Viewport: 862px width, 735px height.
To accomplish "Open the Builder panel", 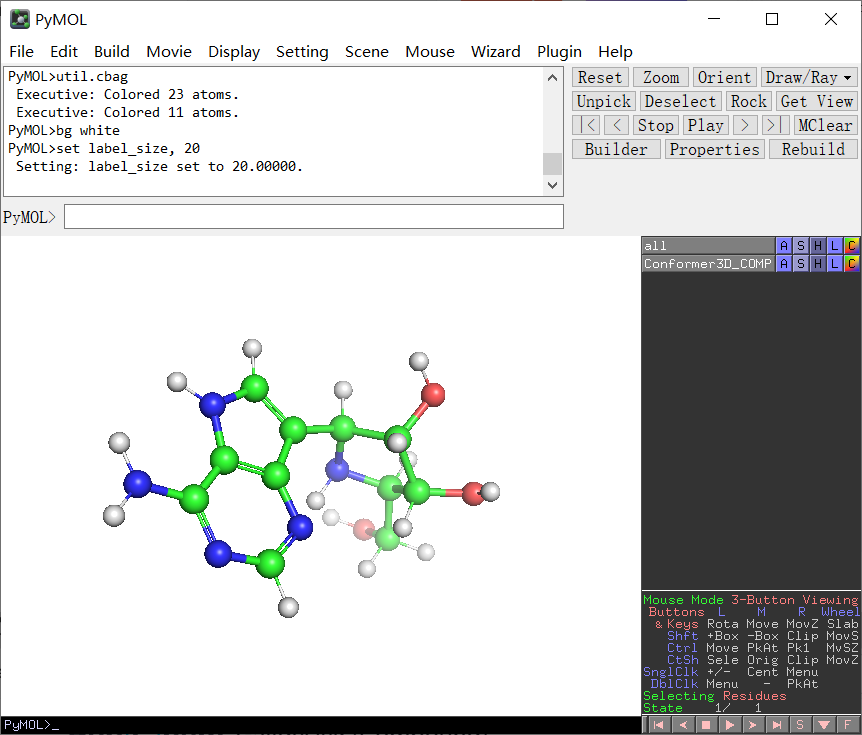I will pos(616,149).
